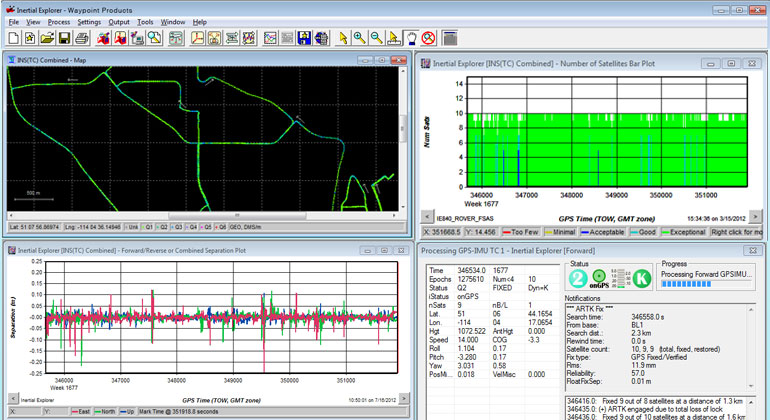This screenshot has width=770, height=420.
Task: Click the East legend entry in separation plot
Action: (x=81, y=412)
